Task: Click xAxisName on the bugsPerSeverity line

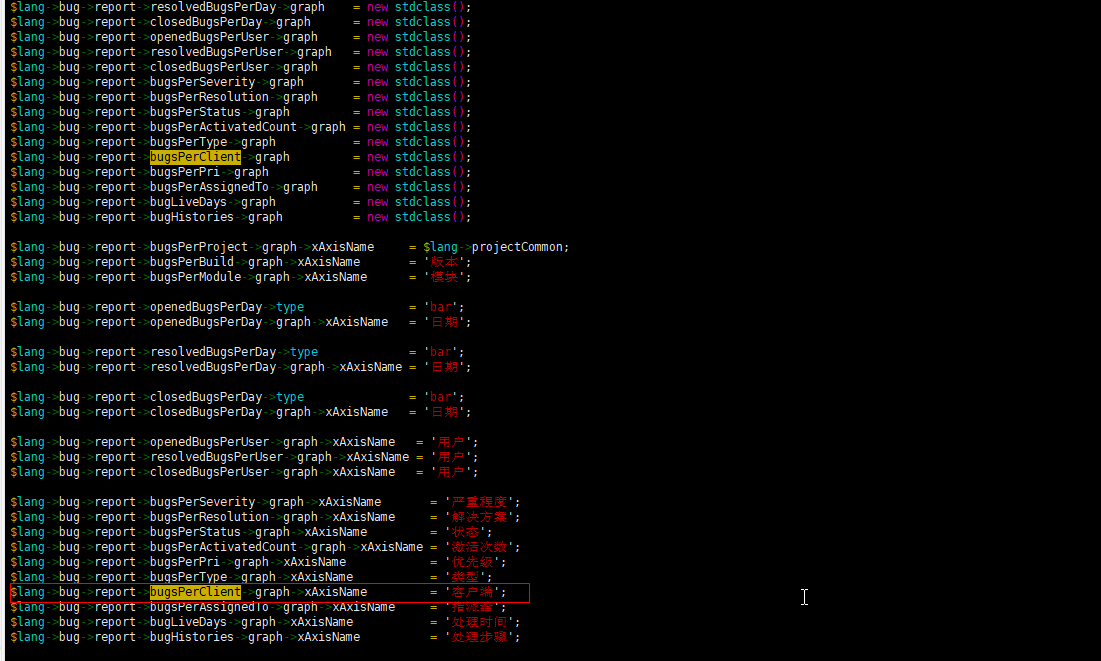Action: coord(350,502)
